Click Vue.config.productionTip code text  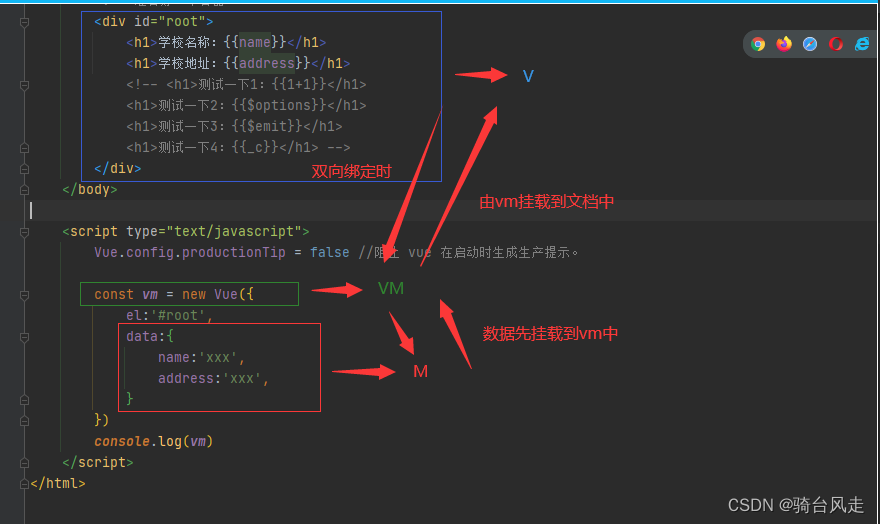190,252
